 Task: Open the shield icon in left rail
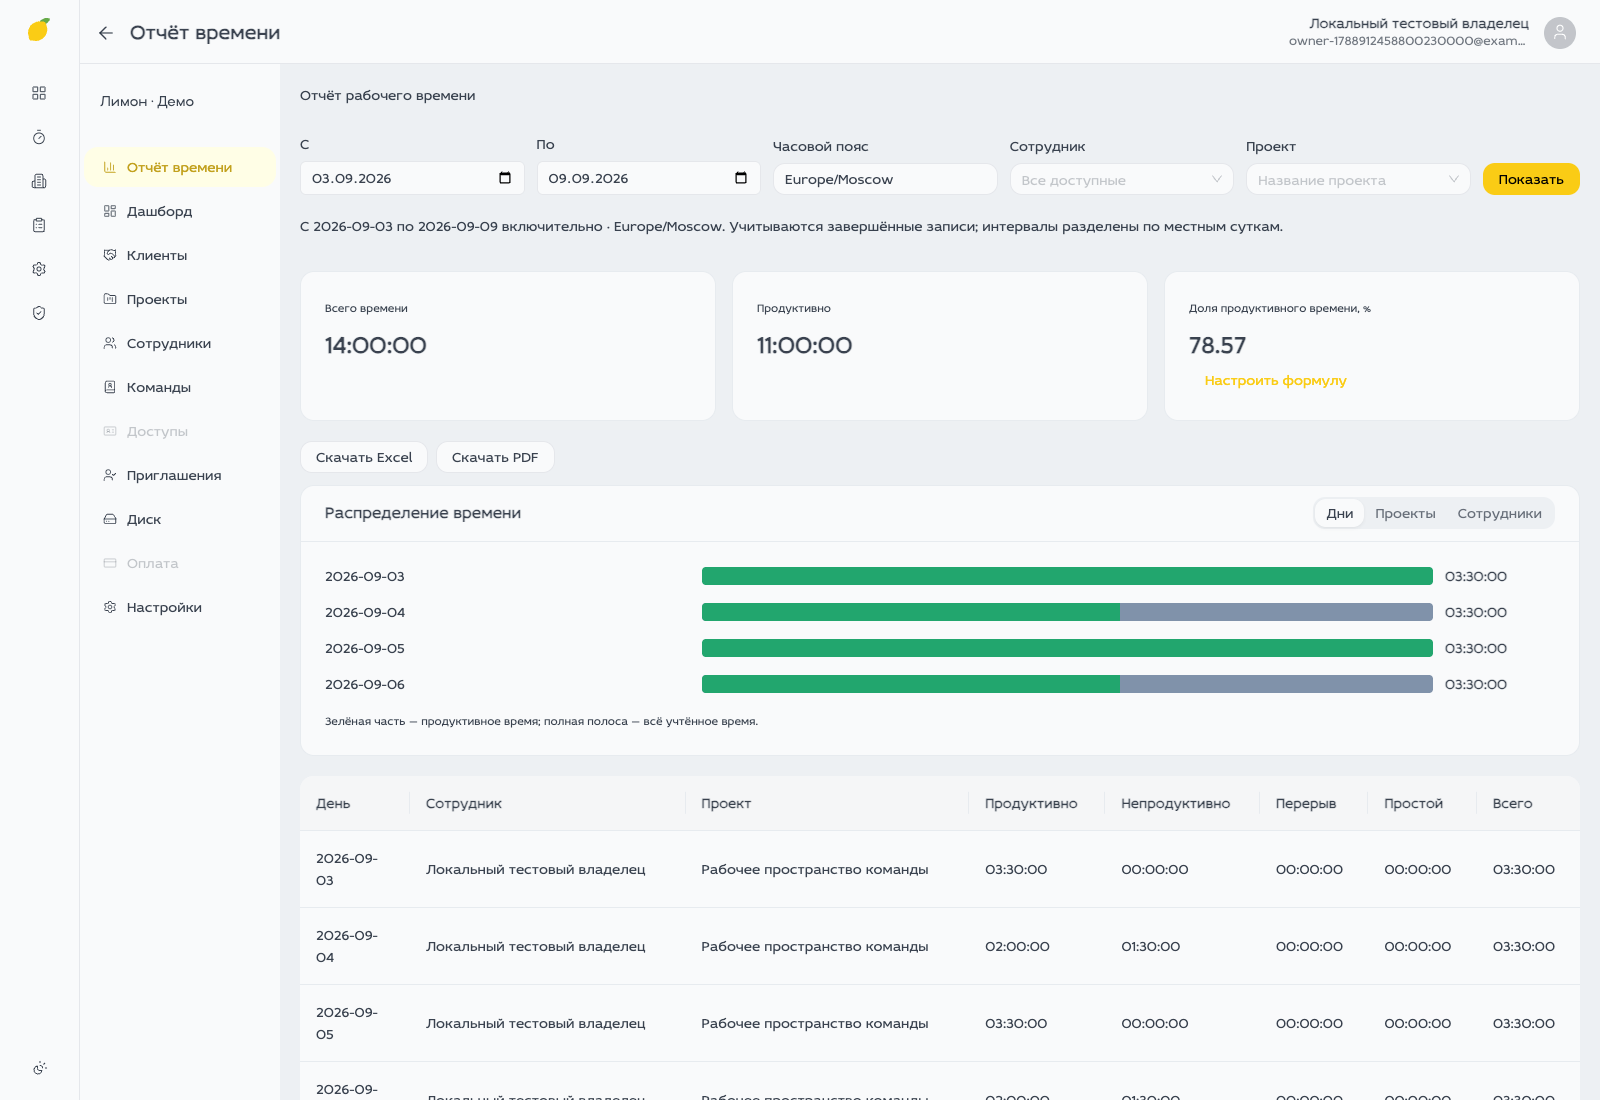point(39,313)
